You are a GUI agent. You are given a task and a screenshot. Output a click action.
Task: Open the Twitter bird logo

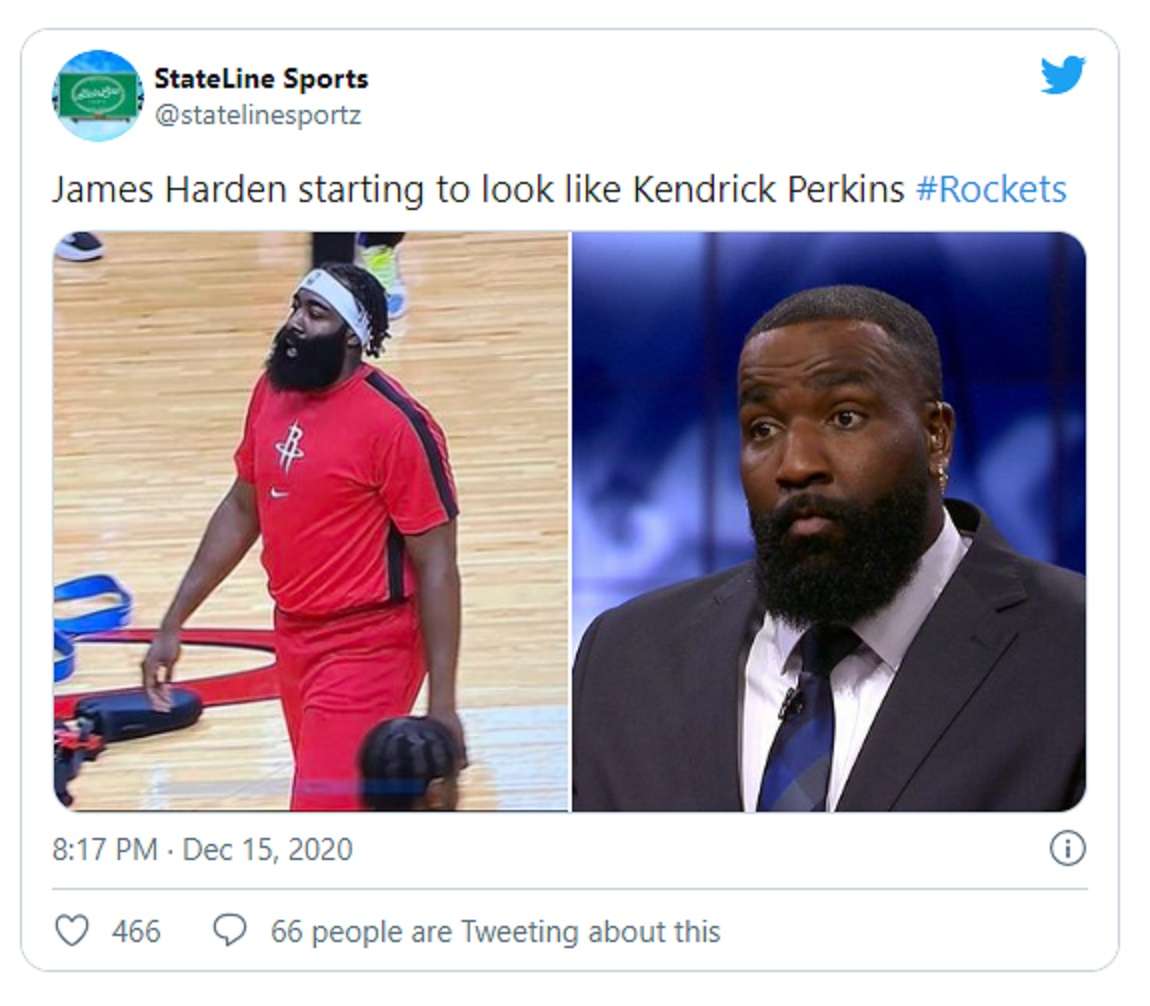tap(1063, 75)
